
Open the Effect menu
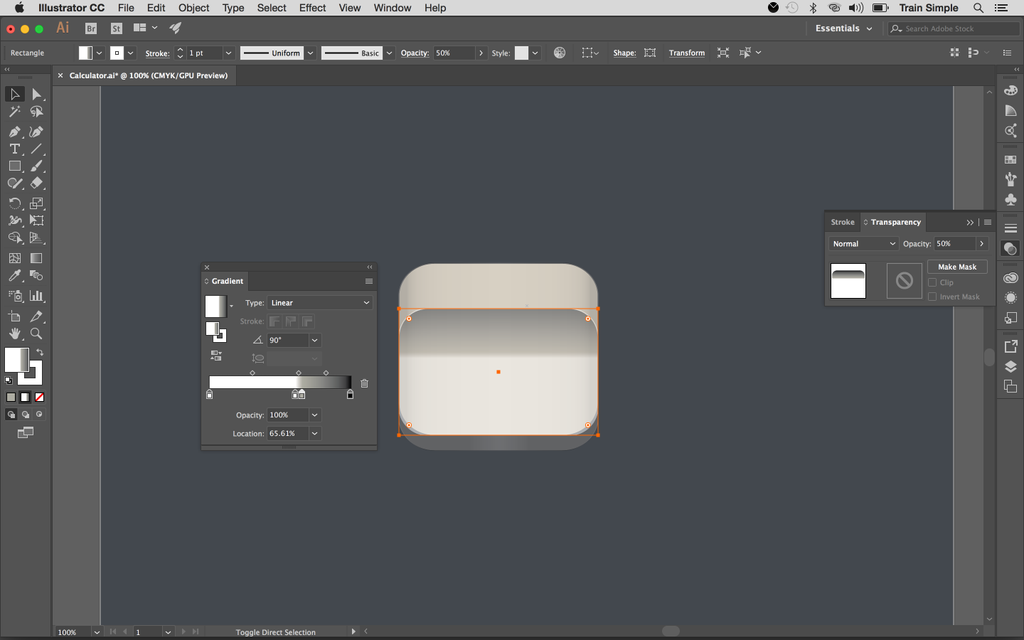pyautogui.click(x=312, y=8)
